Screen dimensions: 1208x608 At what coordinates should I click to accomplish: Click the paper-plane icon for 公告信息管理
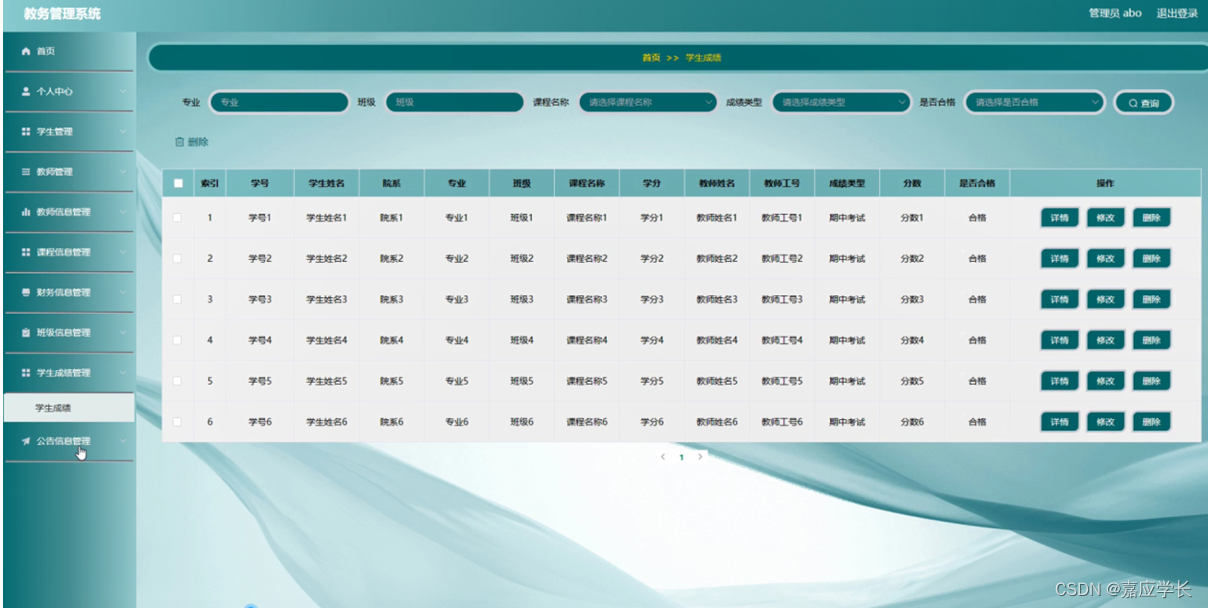(26, 440)
